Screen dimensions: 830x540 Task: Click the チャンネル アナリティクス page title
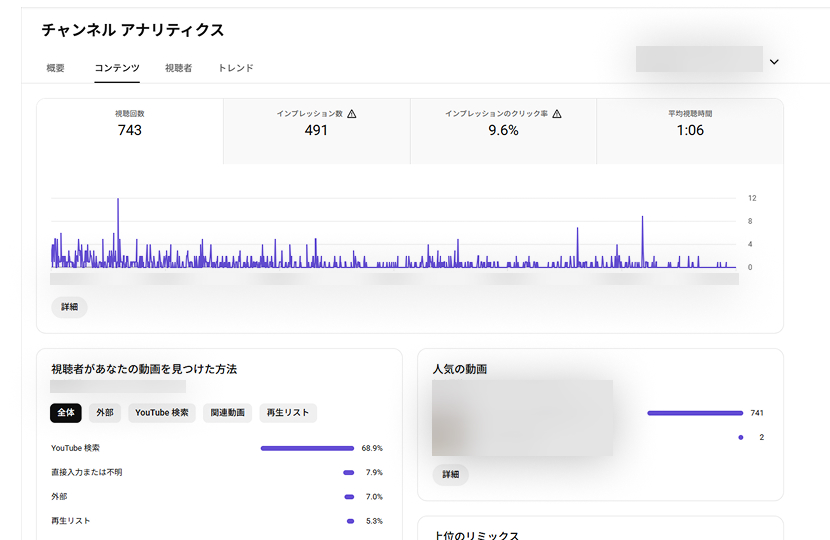(x=133, y=30)
